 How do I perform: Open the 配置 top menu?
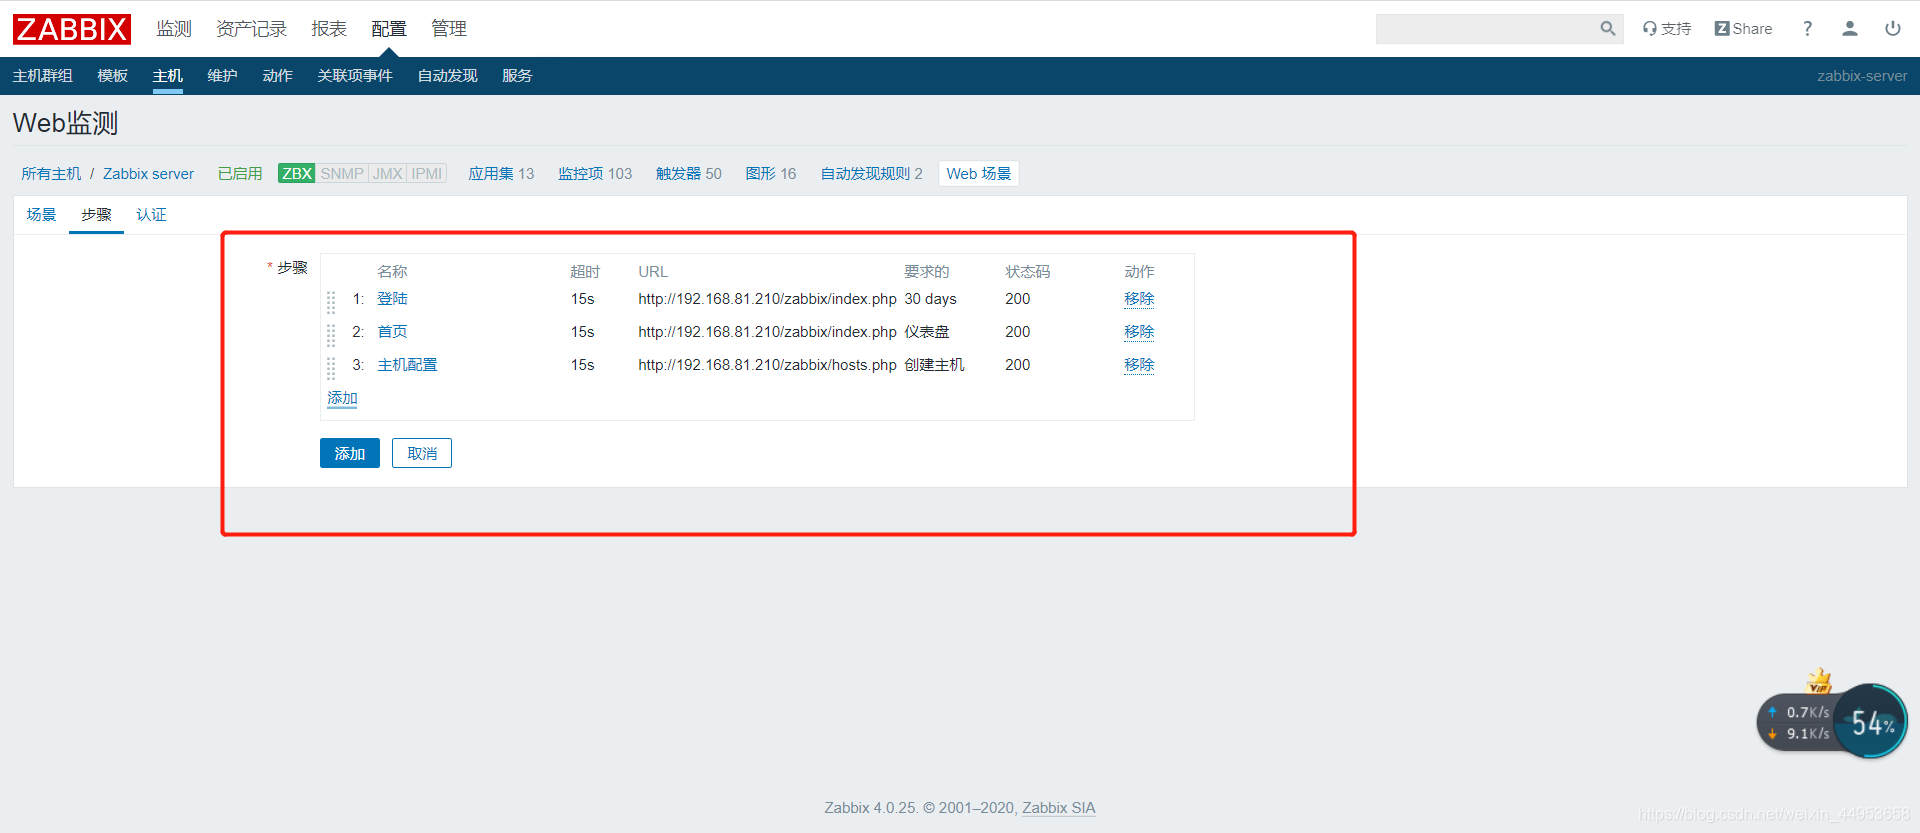tap(389, 29)
